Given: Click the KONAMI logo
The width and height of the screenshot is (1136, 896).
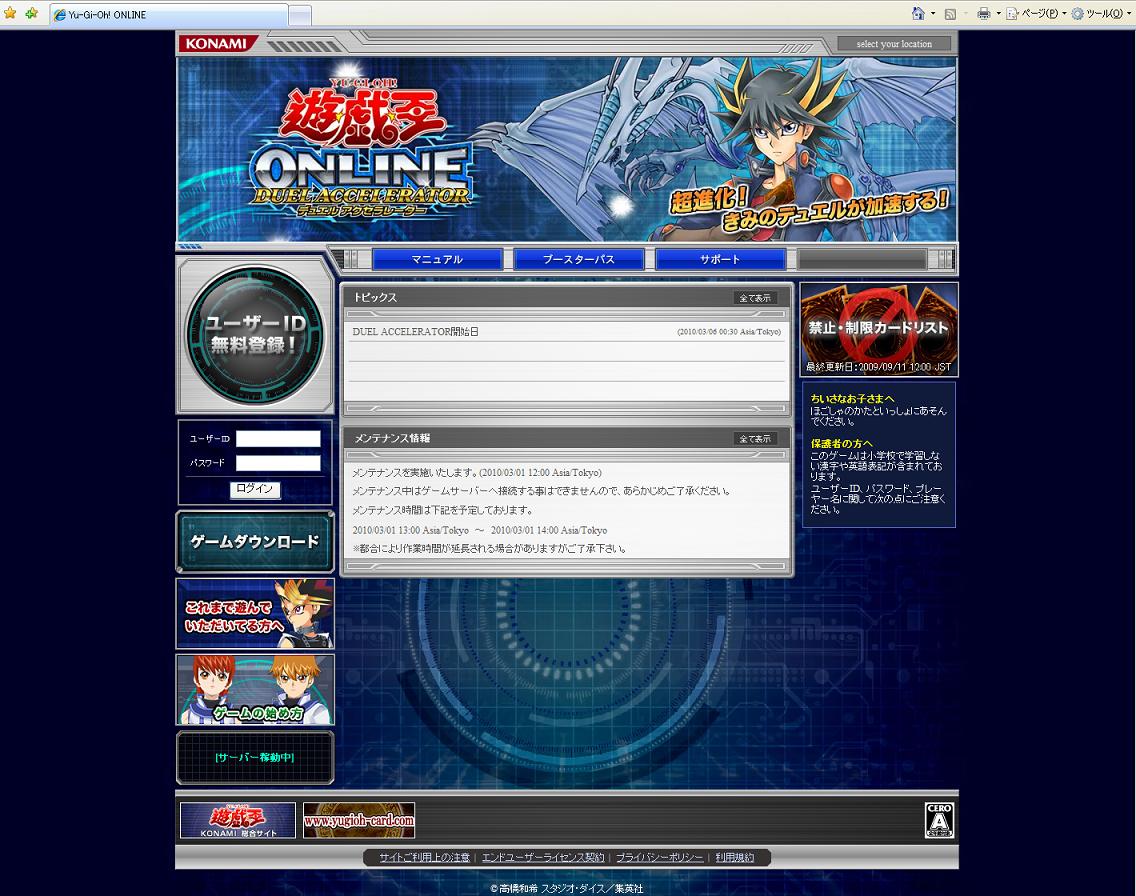Looking at the screenshot, I should pos(216,43).
